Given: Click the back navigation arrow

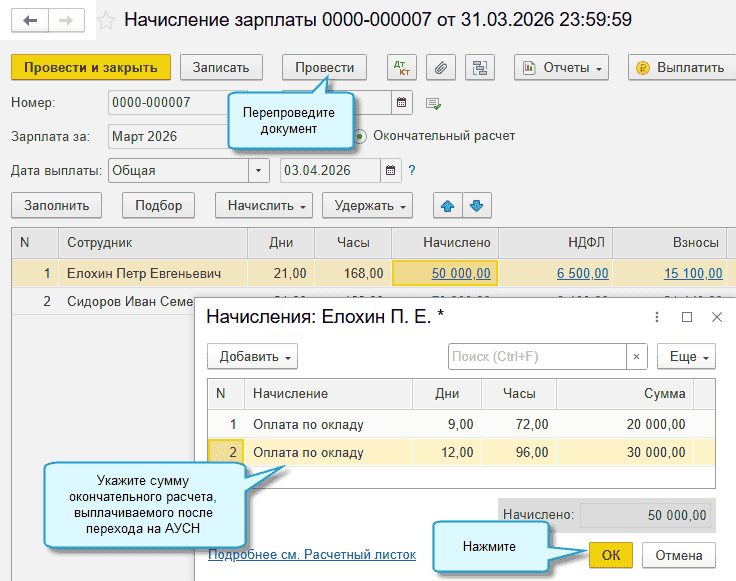Looking at the screenshot, I should [x=31, y=20].
